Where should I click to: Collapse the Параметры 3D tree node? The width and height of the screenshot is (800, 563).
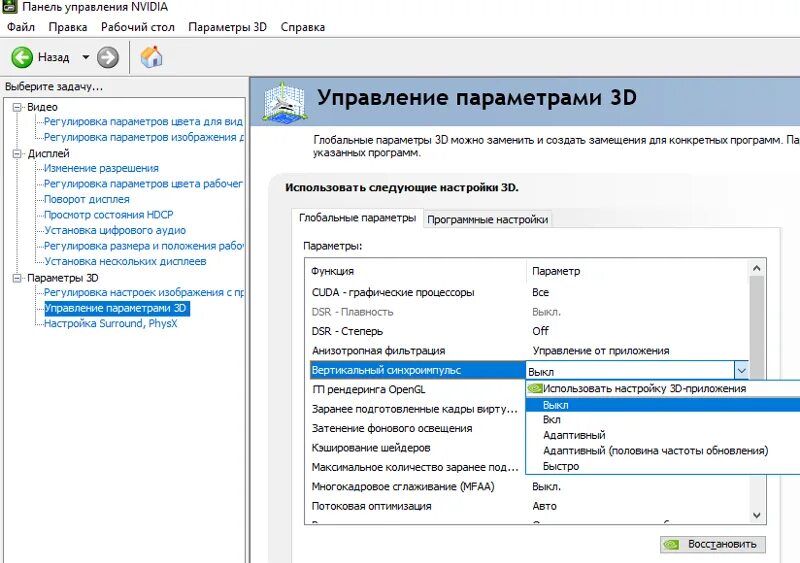pos(17,278)
